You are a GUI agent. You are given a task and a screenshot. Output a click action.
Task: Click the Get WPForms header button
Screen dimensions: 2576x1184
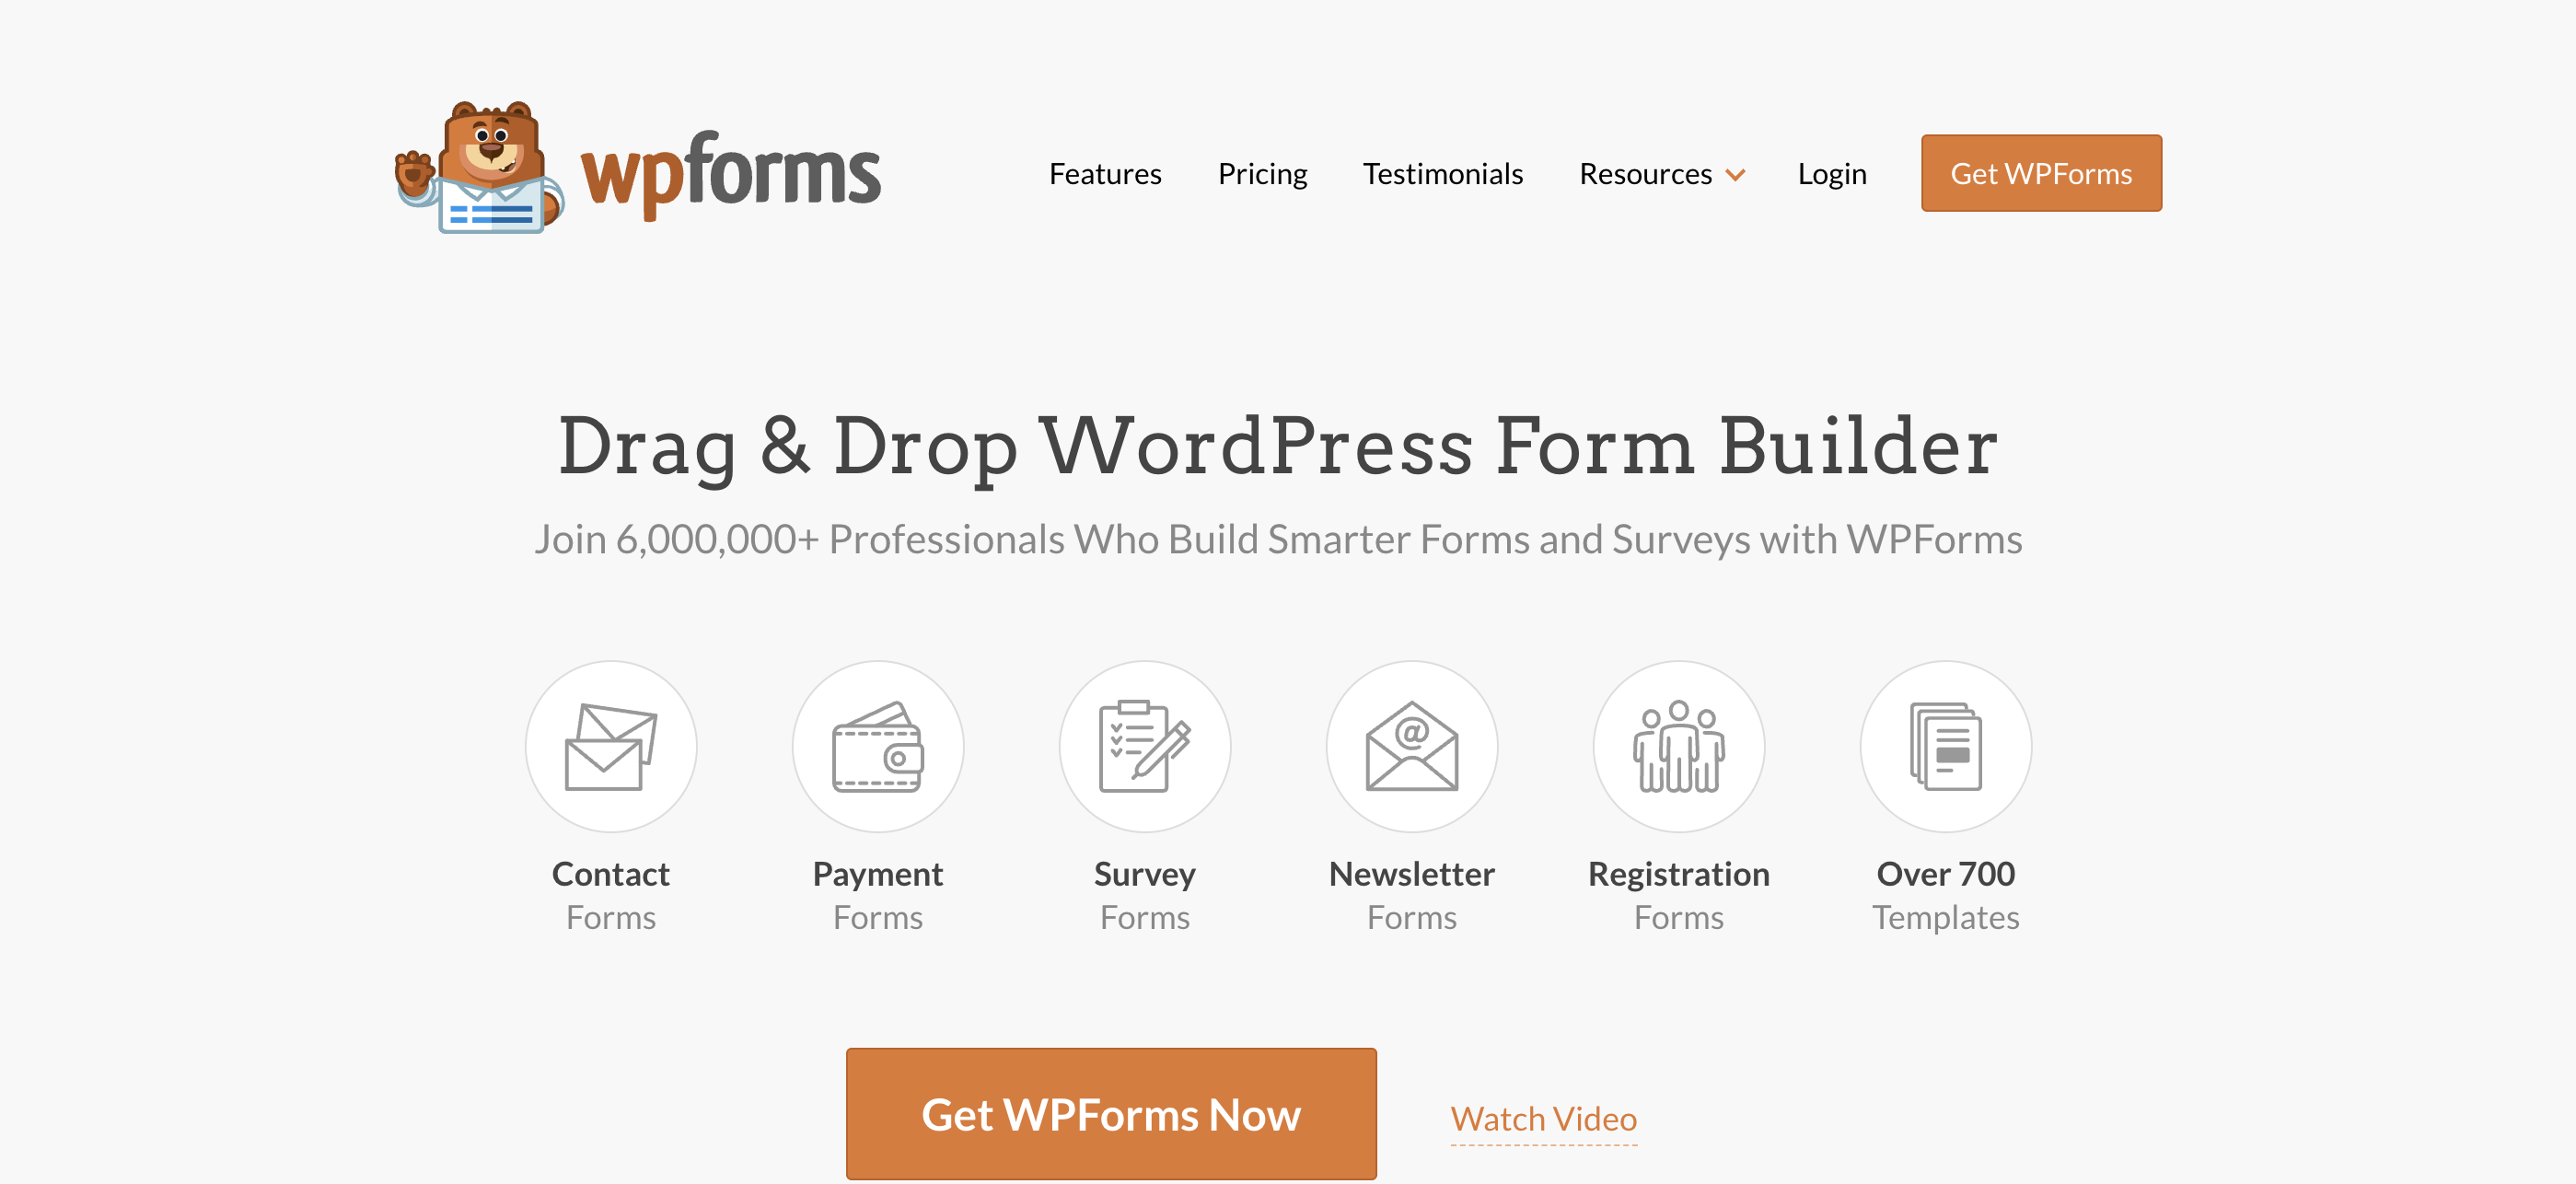pyautogui.click(x=2042, y=172)
